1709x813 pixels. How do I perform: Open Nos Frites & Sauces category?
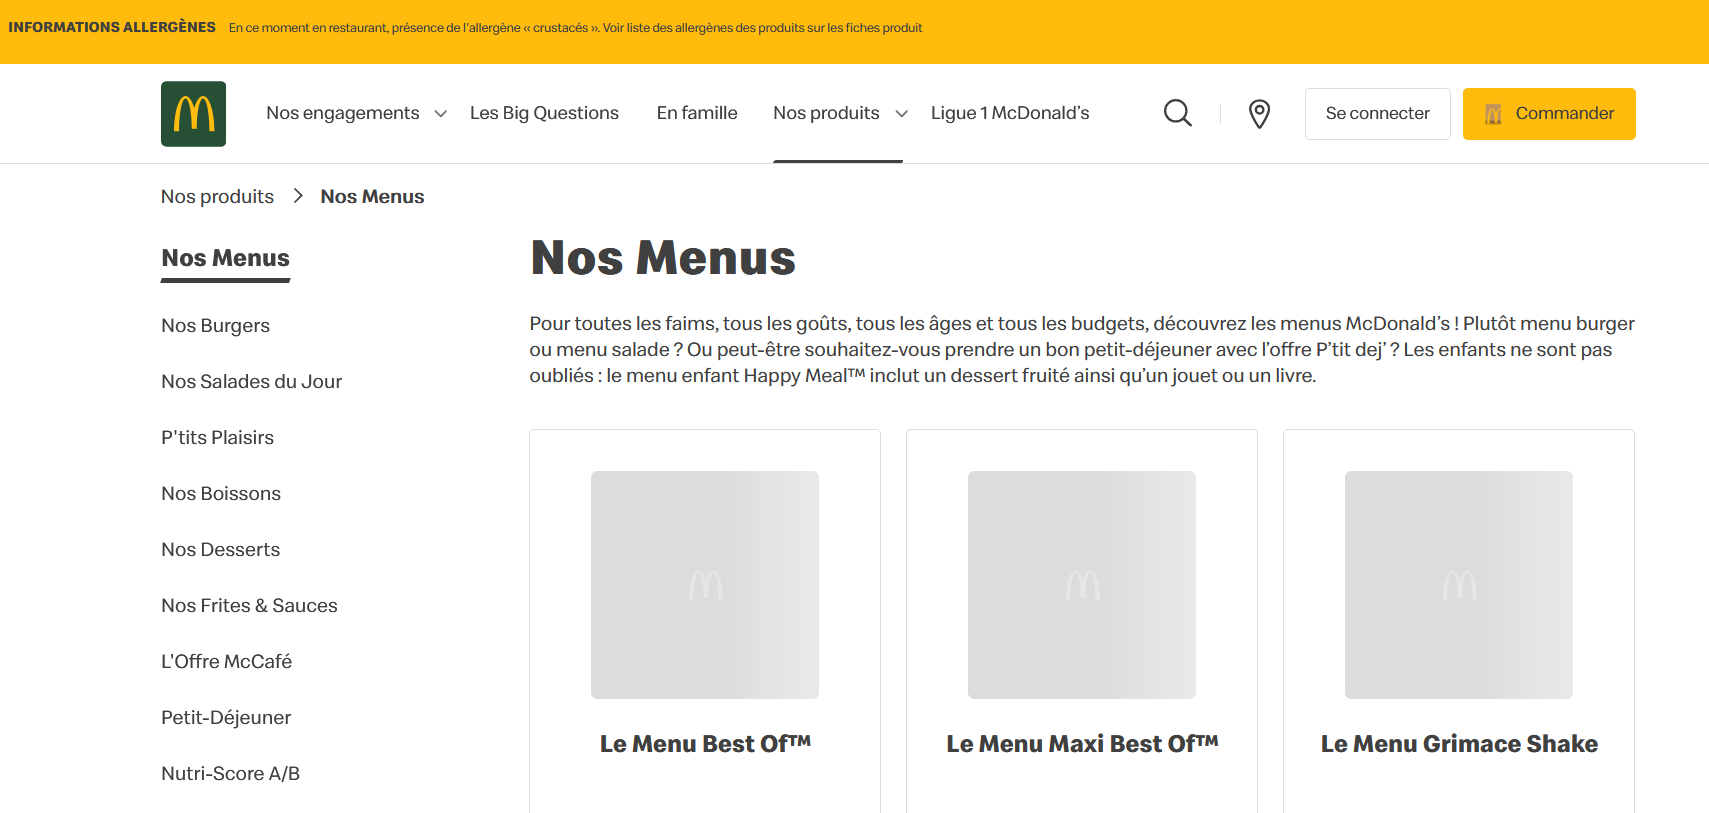click(250, 606)
